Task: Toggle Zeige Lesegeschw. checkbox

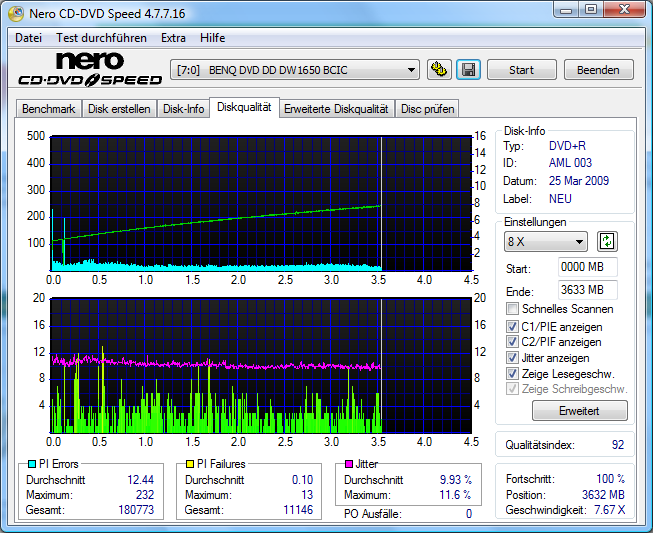Action: pyautogui.click(x=512, y=374)
